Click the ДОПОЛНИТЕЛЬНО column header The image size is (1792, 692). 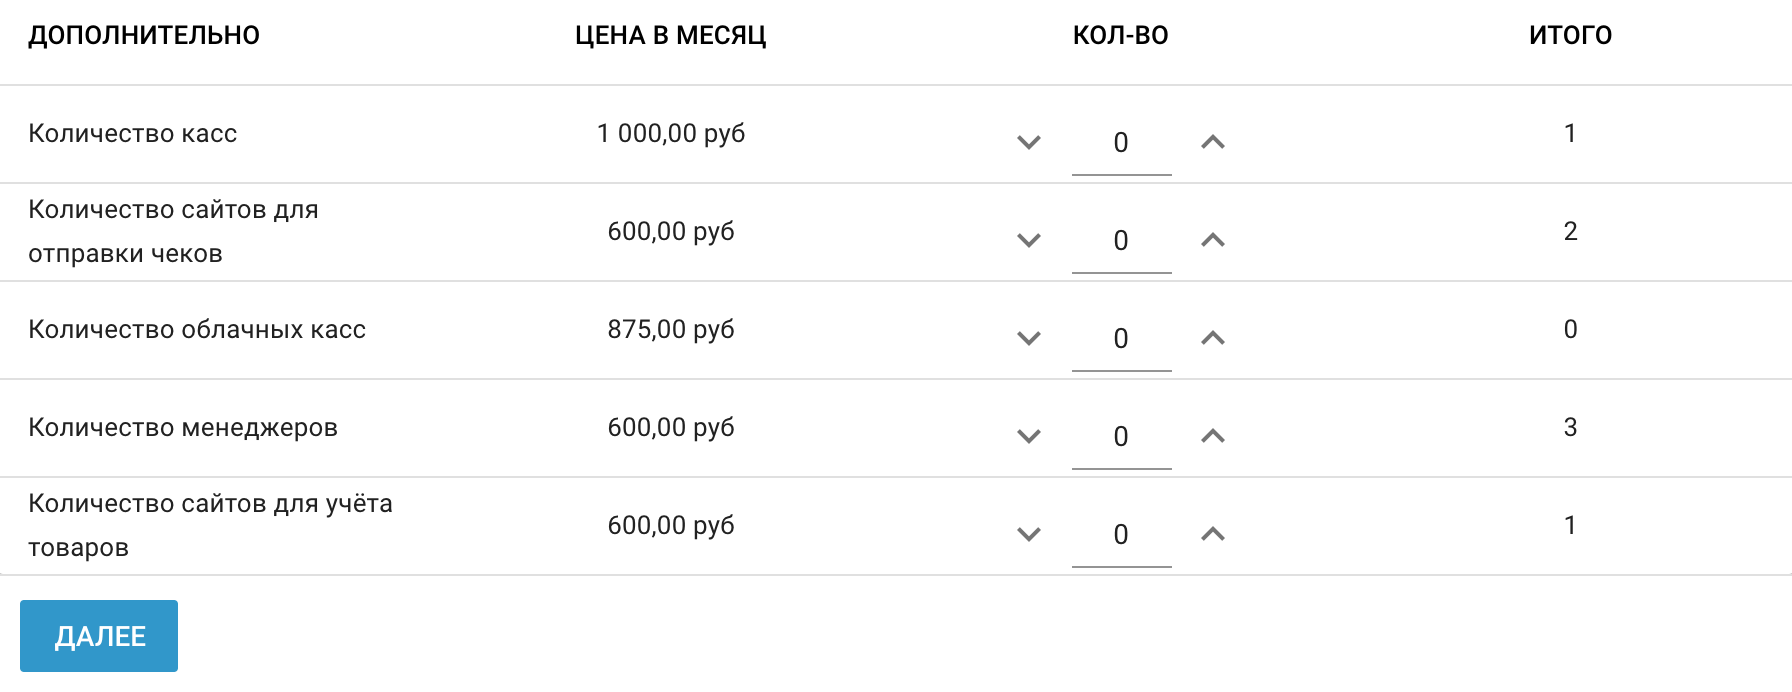[144, 36]
